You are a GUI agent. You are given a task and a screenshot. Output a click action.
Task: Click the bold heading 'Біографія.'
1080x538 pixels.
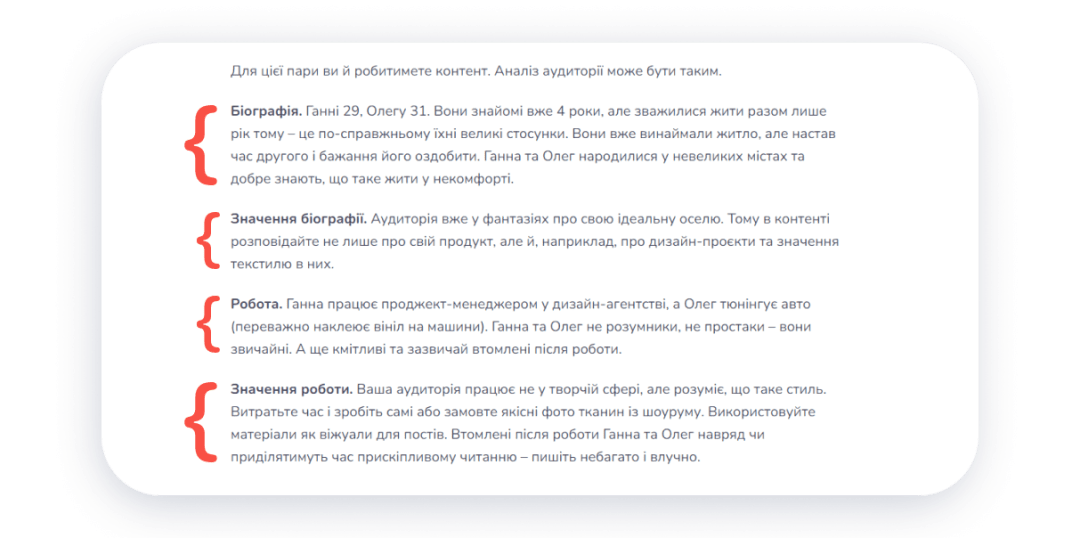click(x=265, y=112)
